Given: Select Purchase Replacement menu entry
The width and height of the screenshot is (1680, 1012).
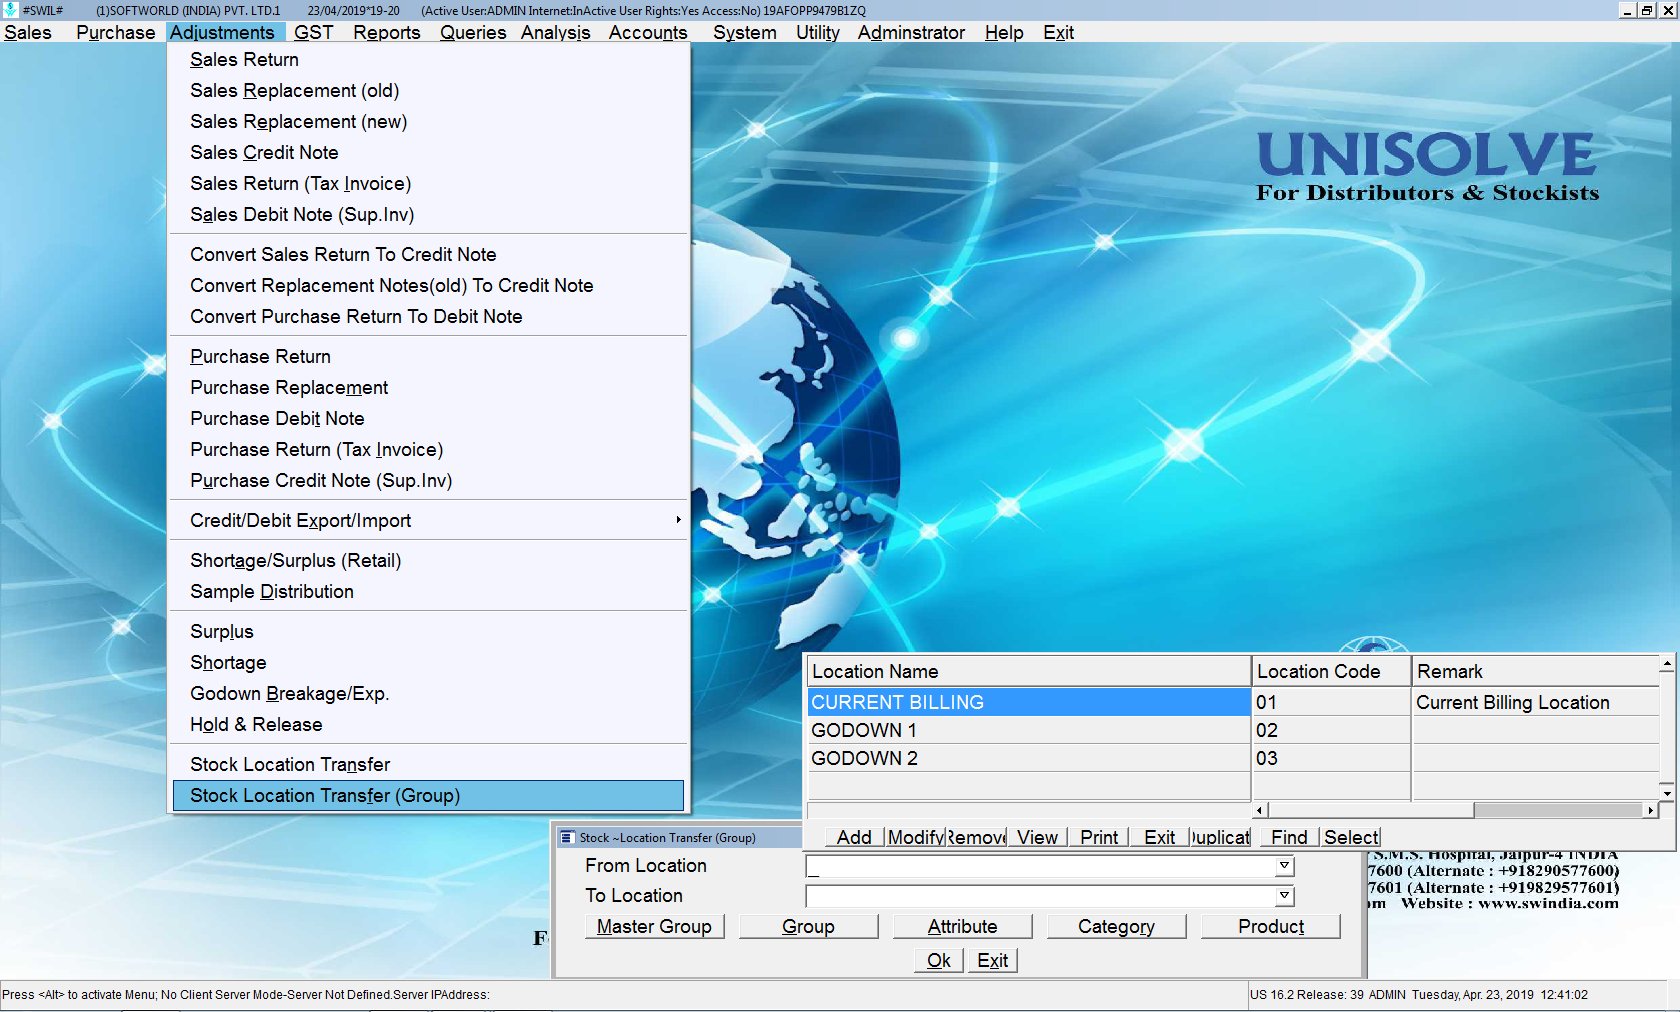Looking at the screenshot, I should 428,388.
